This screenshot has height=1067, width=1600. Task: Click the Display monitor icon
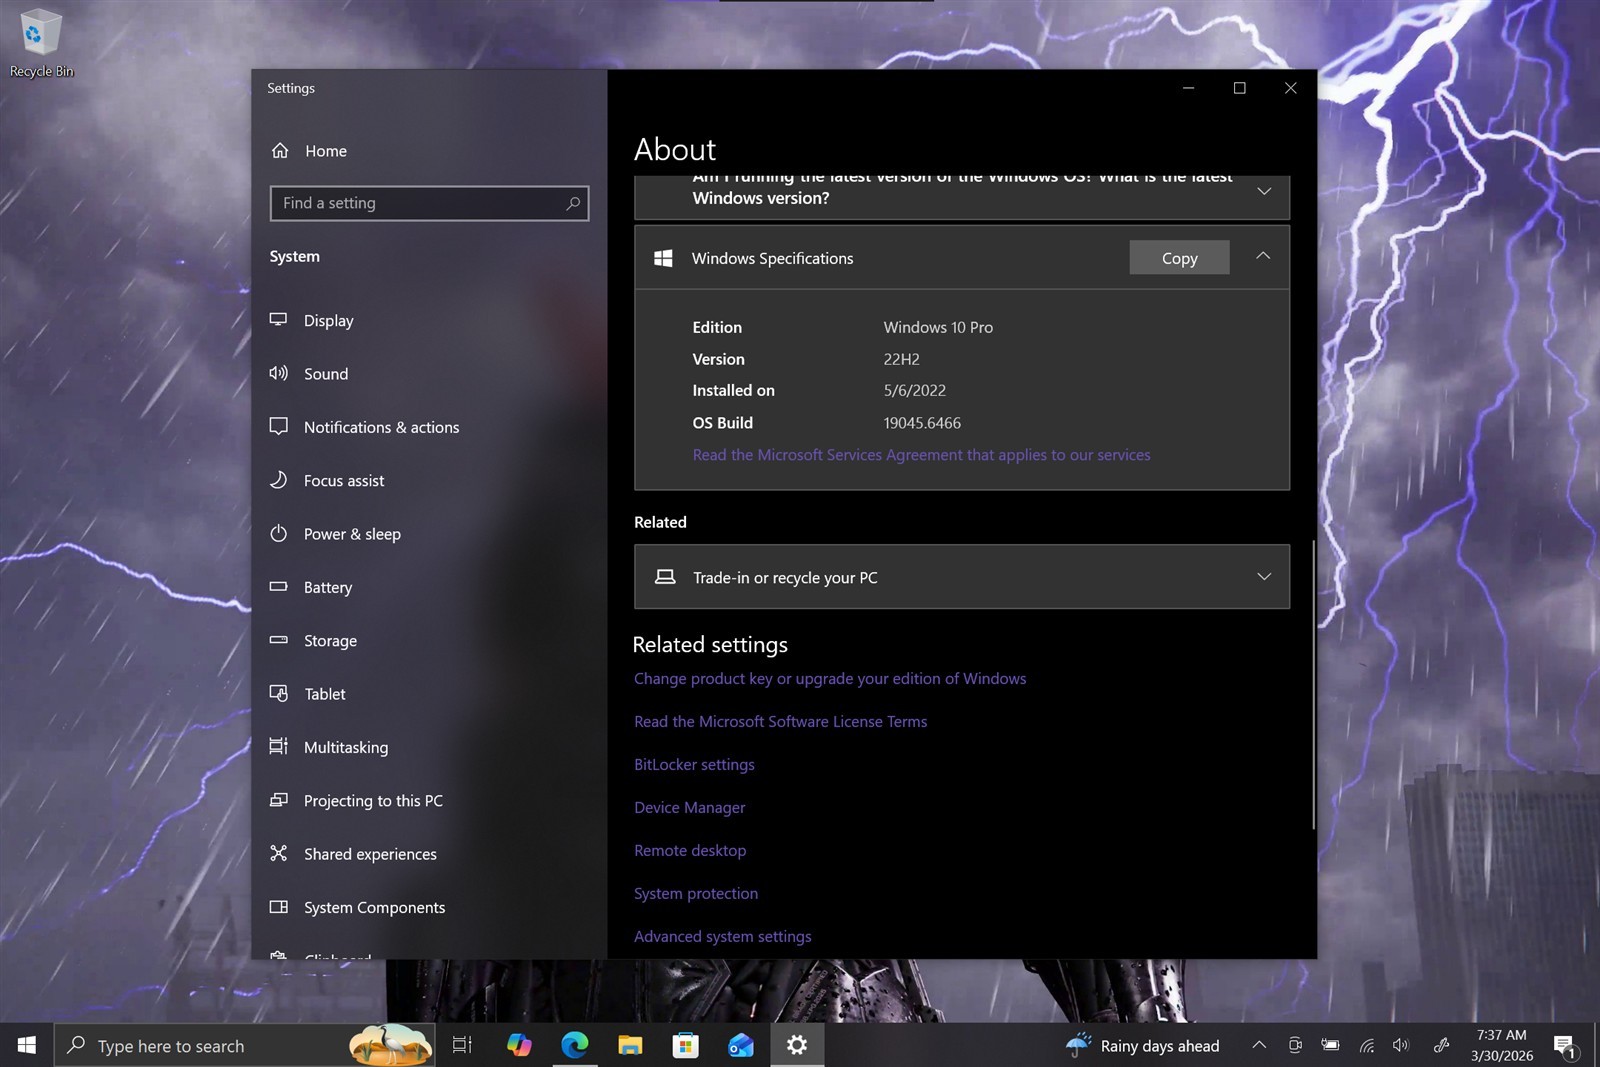[x=278, y=320]
